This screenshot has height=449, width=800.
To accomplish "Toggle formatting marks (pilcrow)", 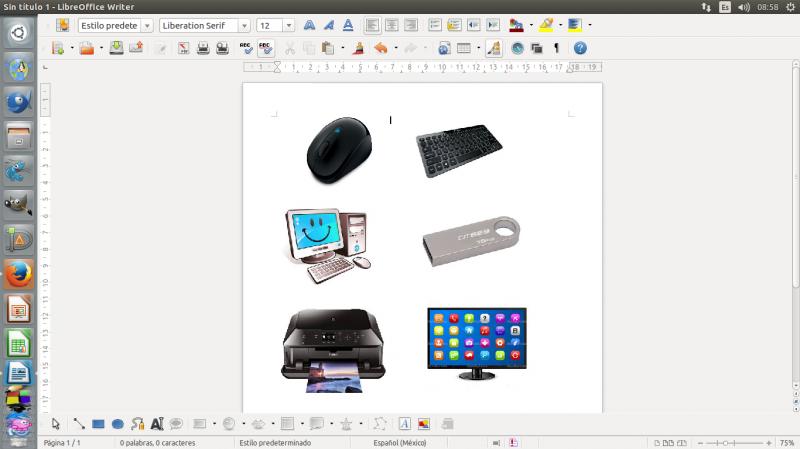I will 556,48.
